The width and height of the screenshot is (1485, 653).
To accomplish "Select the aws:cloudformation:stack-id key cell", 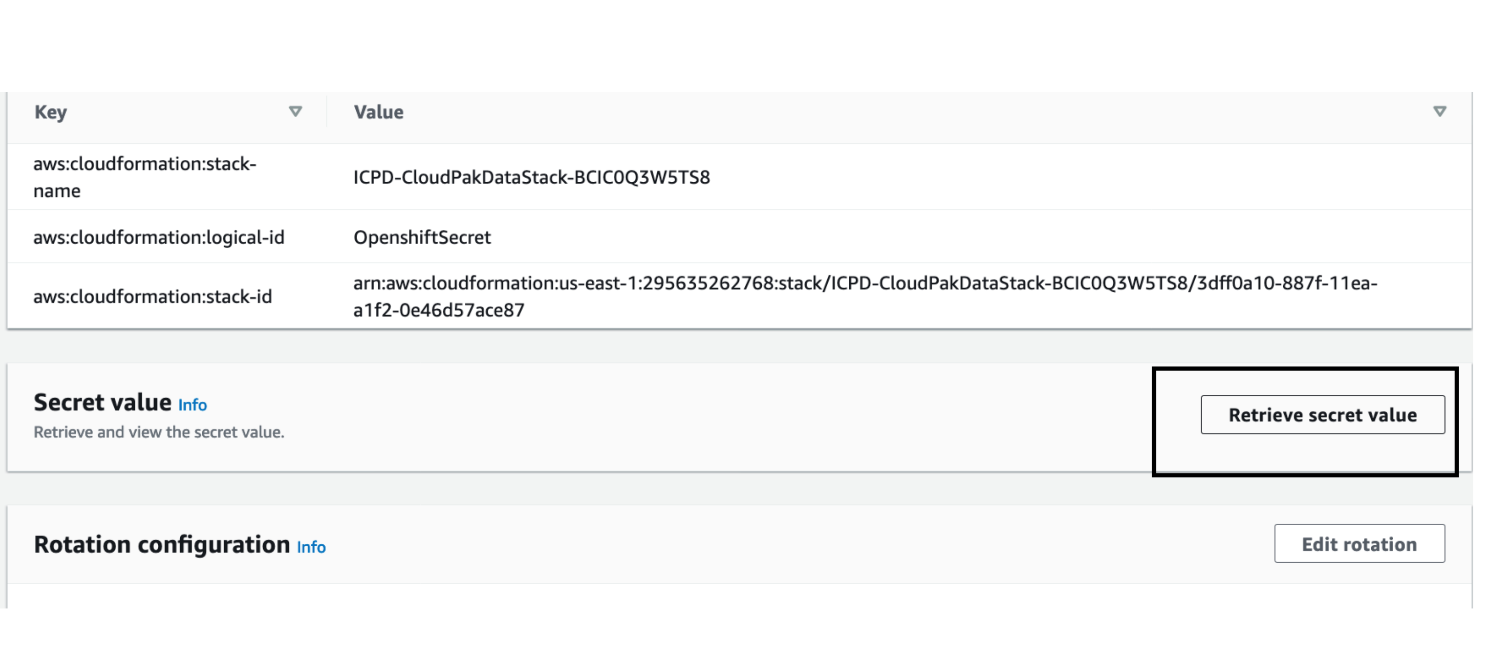I will pos(152,297).
